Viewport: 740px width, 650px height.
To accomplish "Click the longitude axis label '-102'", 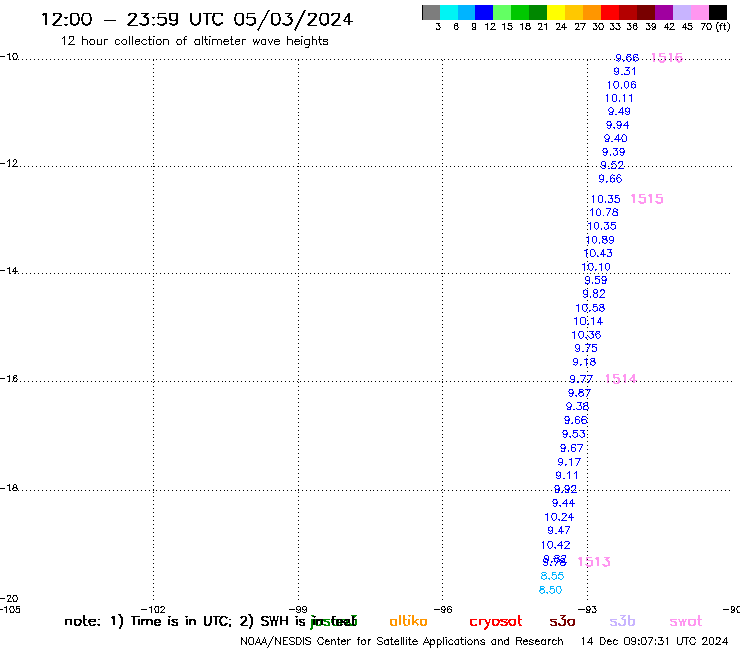I will (153, 609).
